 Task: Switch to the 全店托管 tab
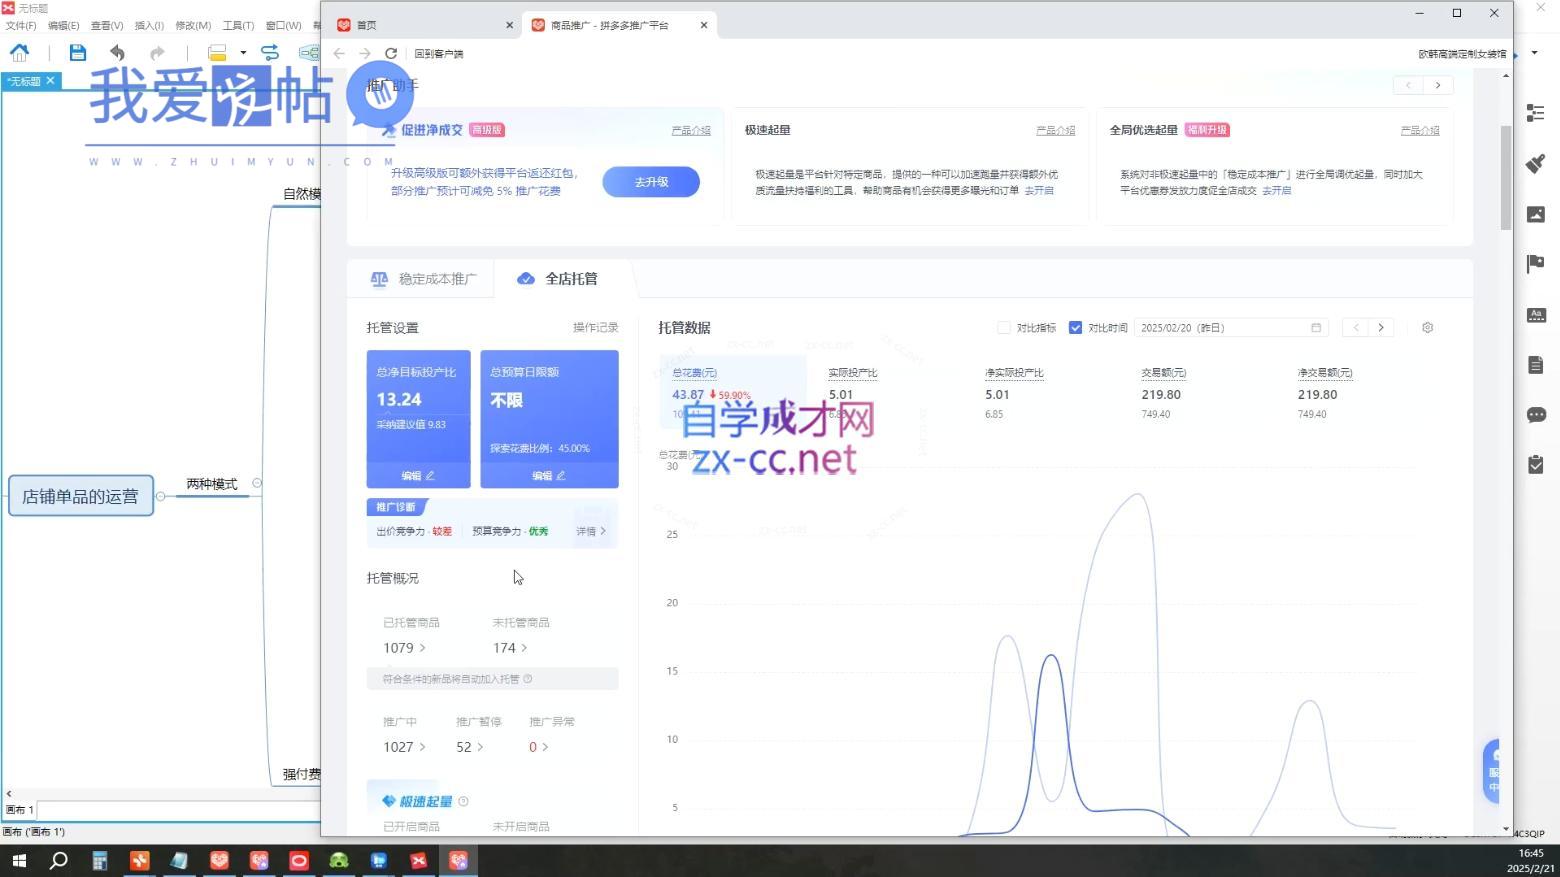point(557,279)
